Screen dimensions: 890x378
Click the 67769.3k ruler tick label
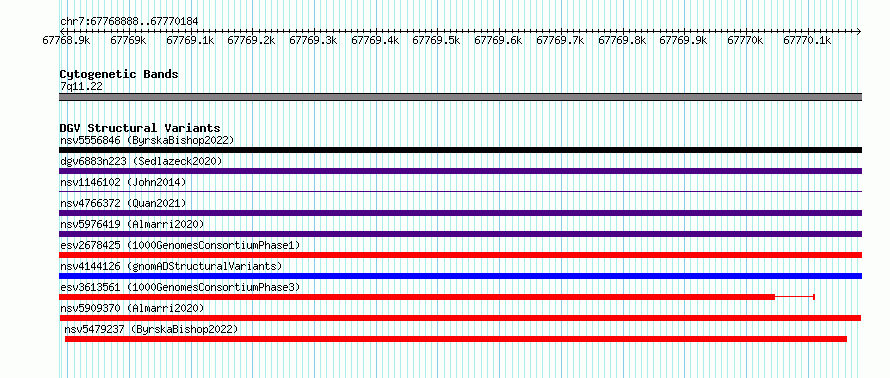(313, 40)
